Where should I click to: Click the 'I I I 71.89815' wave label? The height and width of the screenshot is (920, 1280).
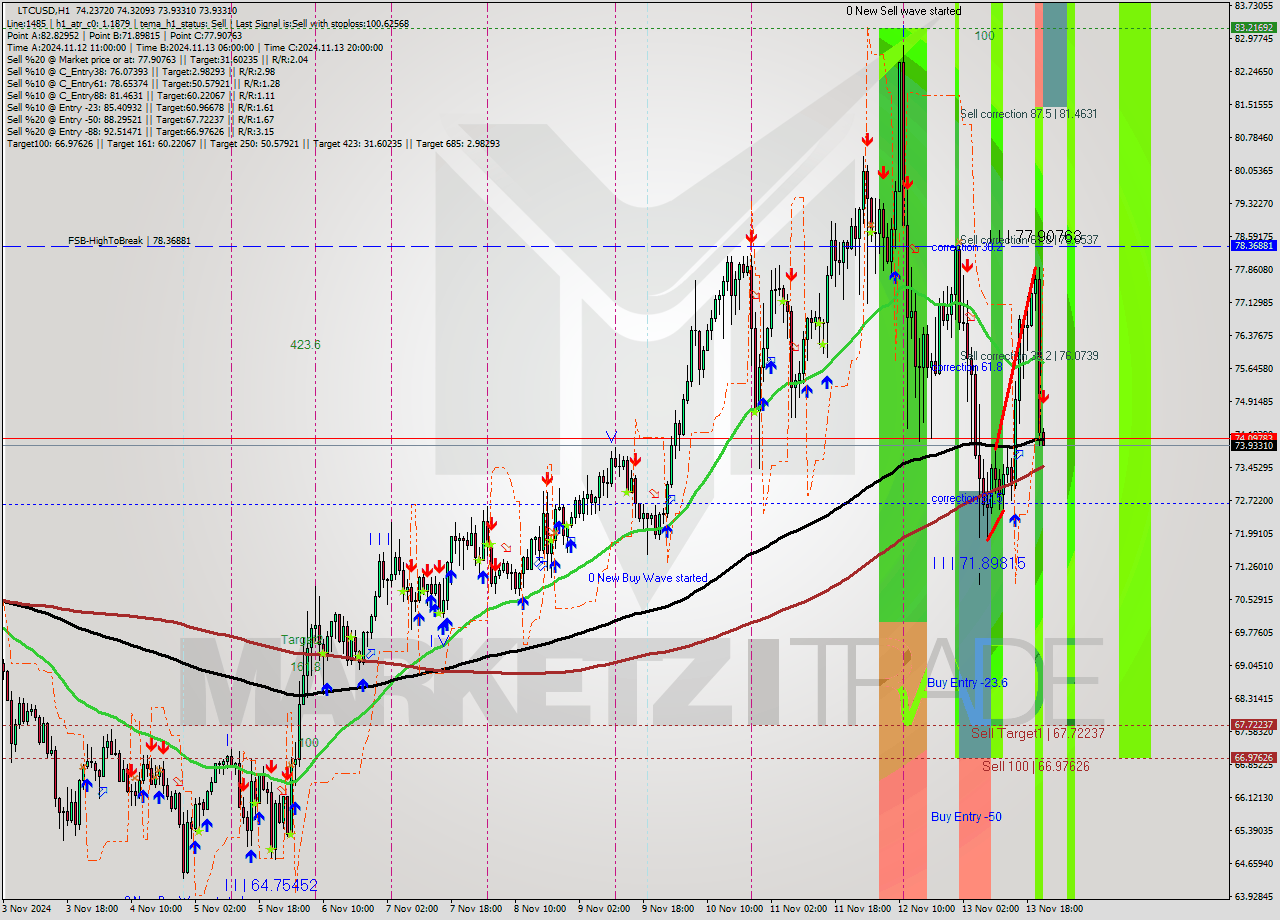[978, 564]
